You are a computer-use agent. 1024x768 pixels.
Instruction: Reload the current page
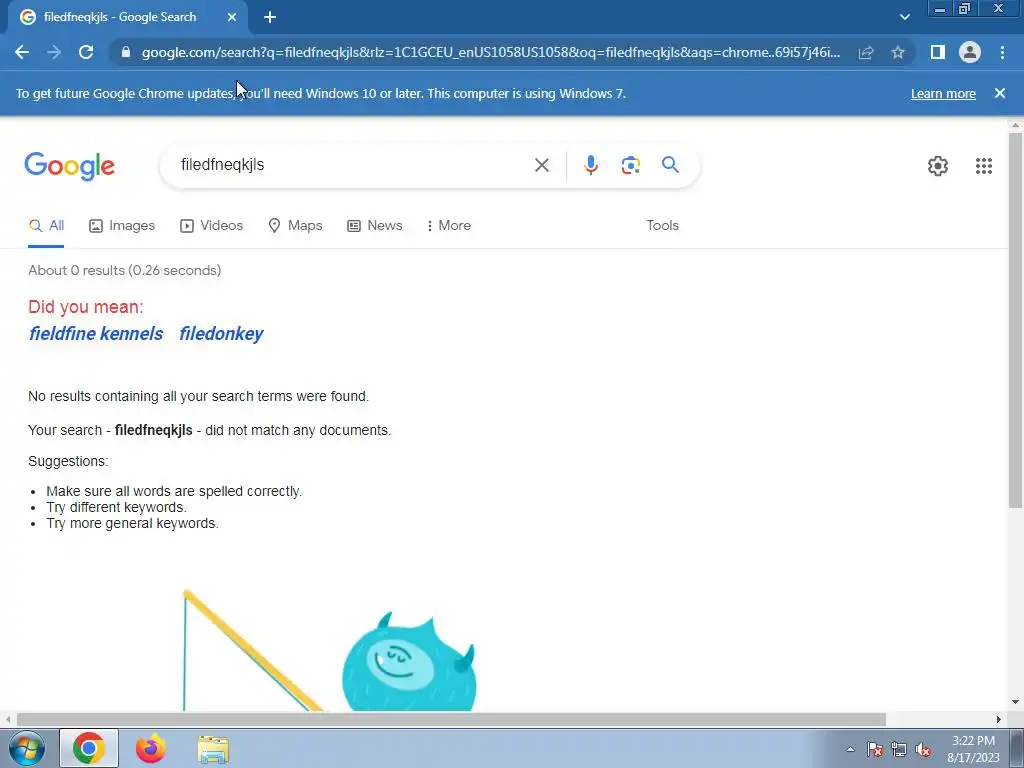[x=86, y=52]
